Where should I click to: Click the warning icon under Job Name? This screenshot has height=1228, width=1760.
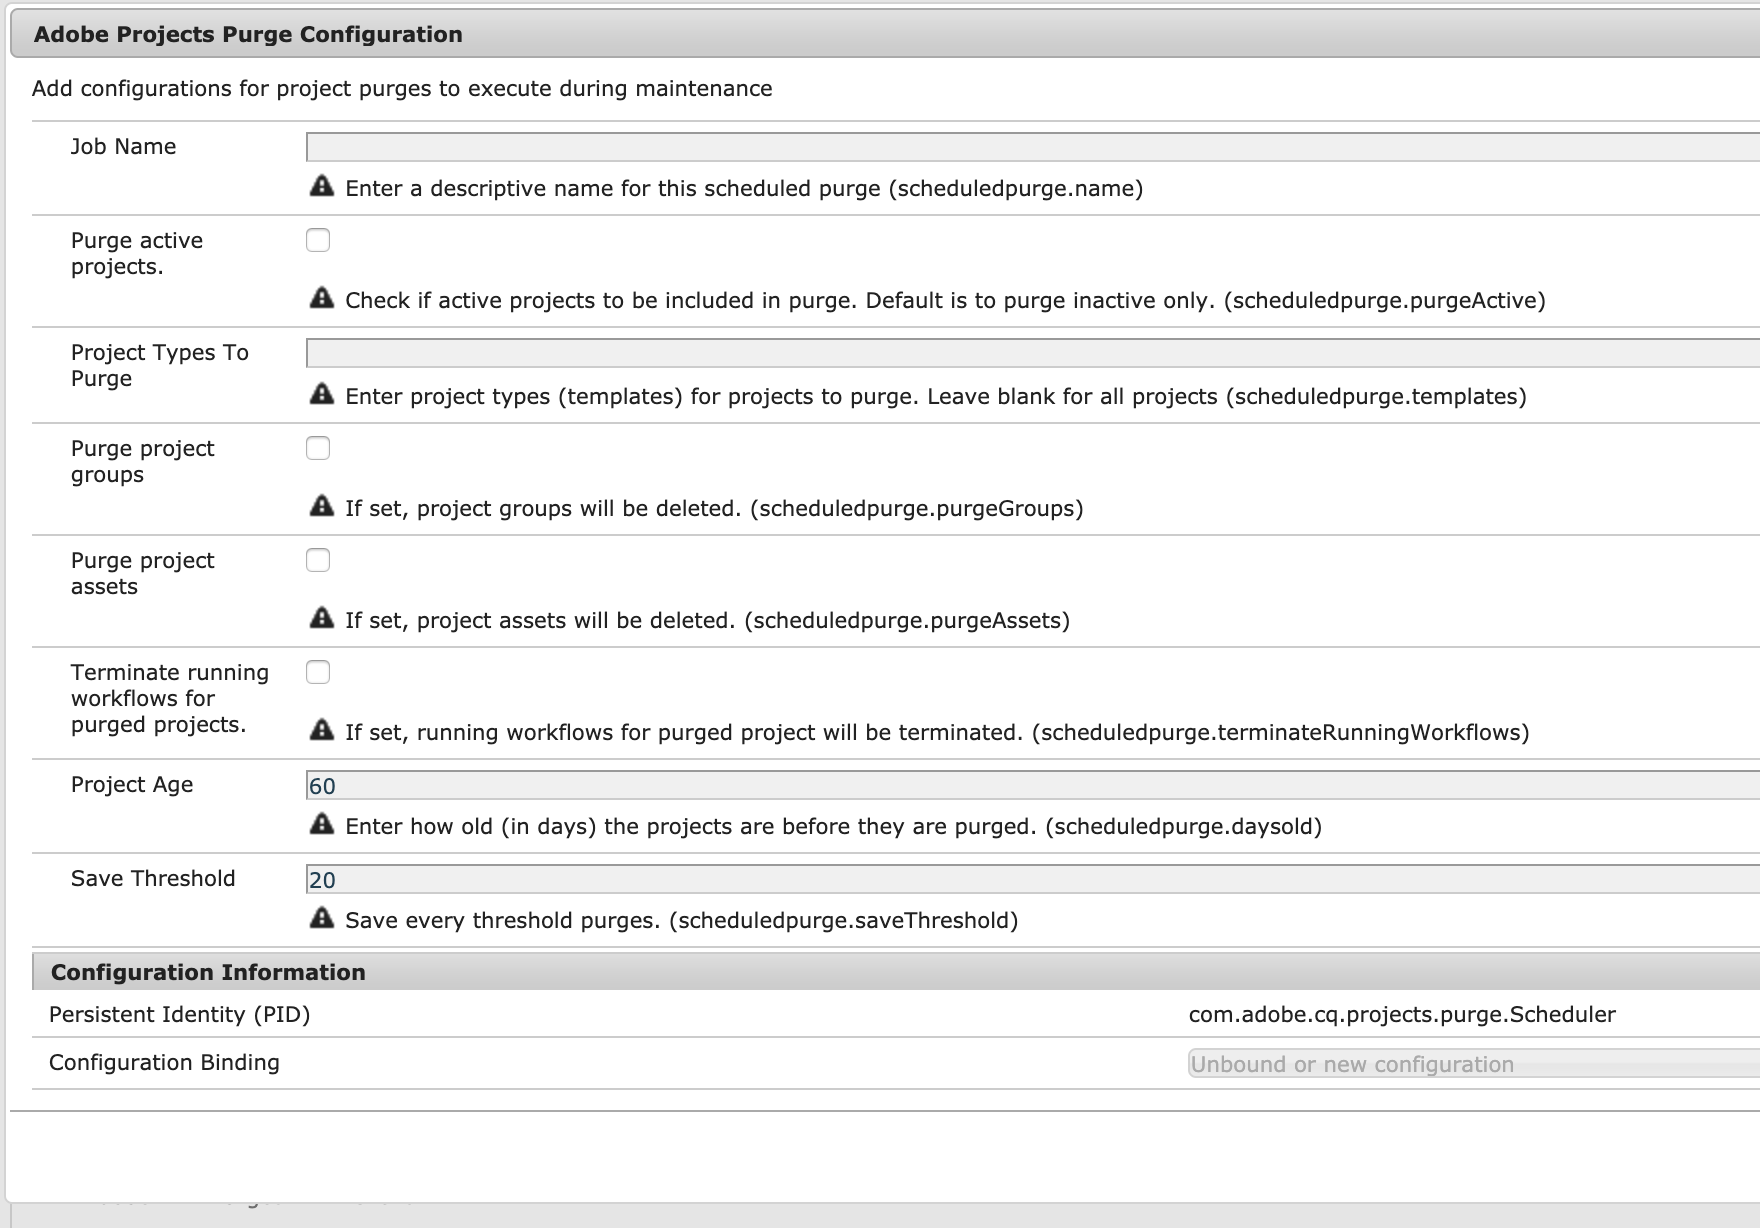point(322,187)
